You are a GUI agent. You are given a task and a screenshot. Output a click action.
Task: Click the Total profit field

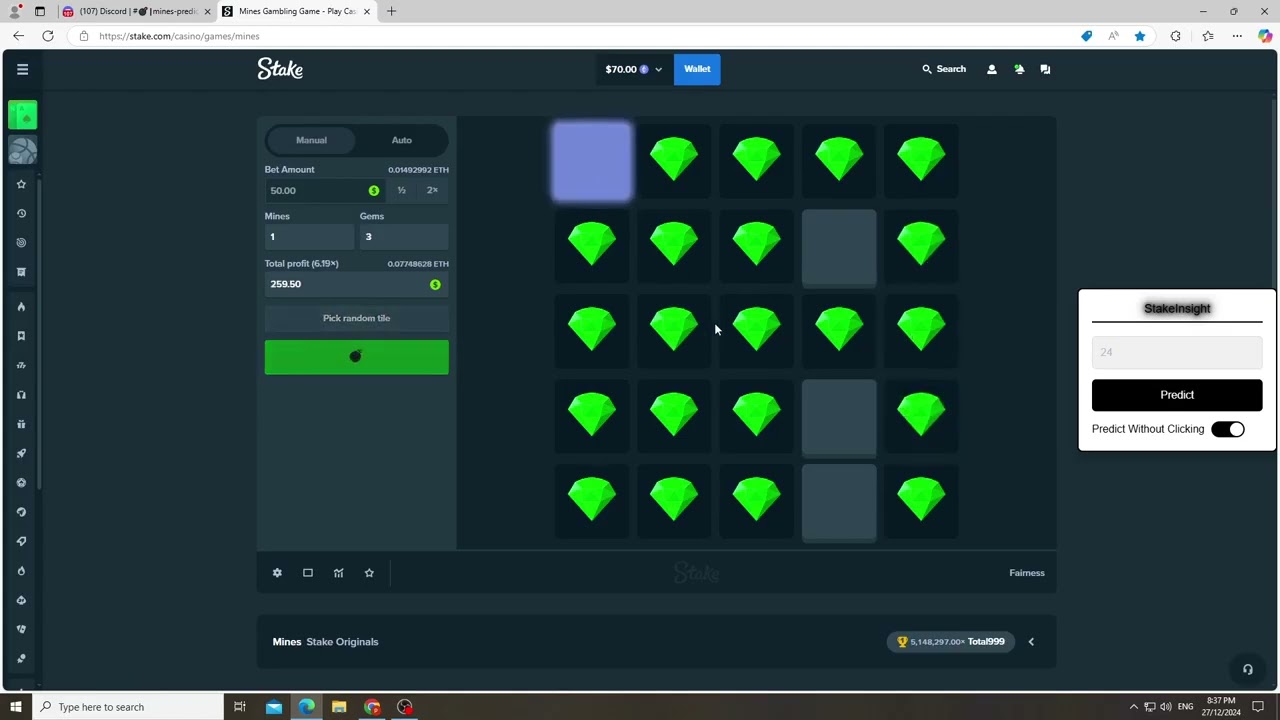point(357,285)
